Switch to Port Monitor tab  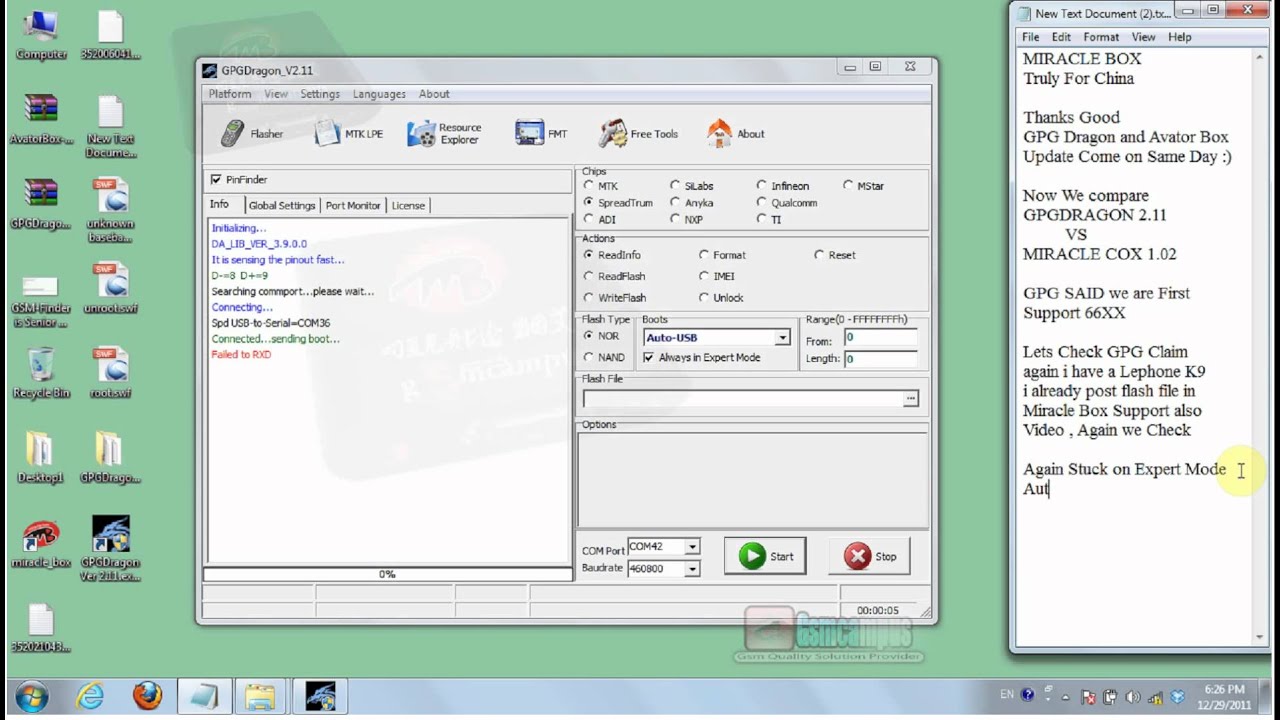pos(353,206)
